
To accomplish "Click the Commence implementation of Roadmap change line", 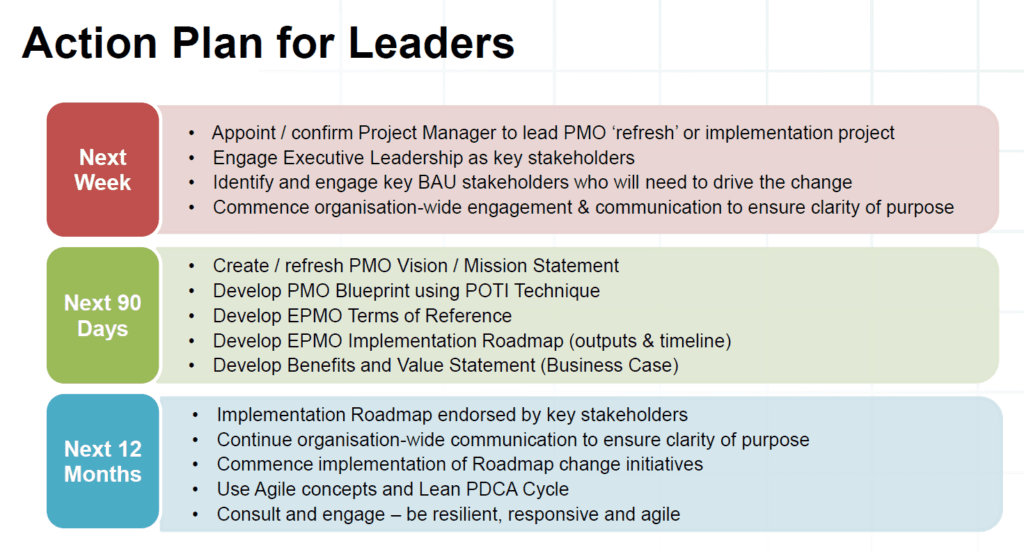I will click(x=460, y=464).
